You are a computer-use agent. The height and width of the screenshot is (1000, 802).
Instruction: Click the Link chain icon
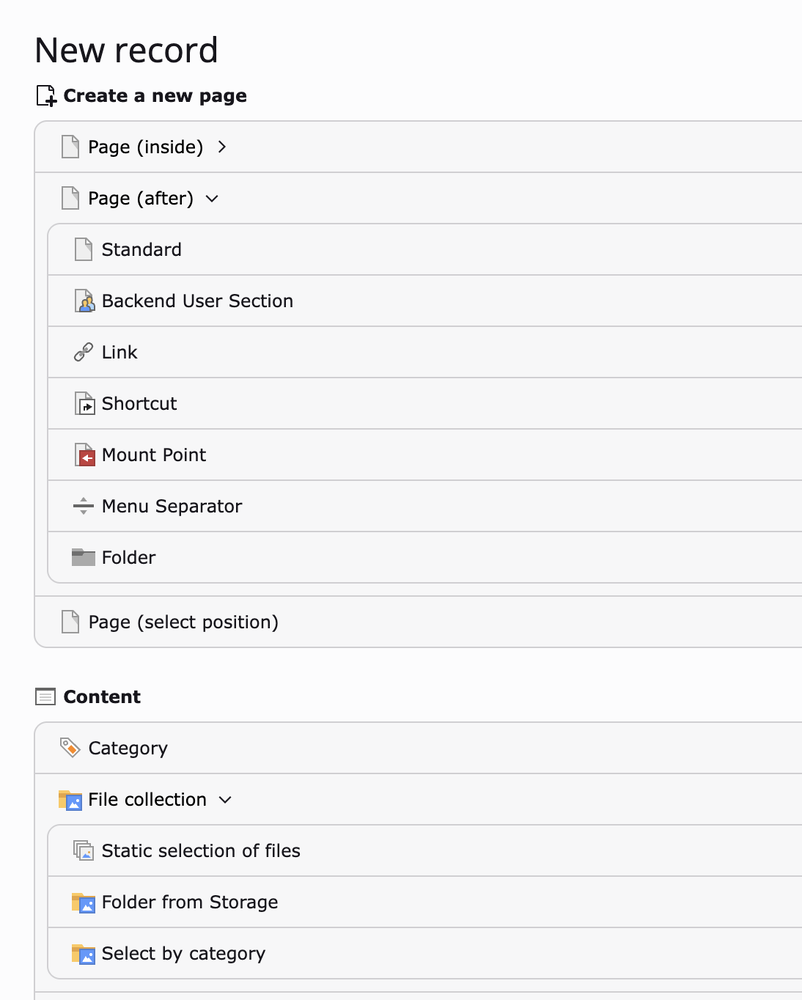point(84,352)
